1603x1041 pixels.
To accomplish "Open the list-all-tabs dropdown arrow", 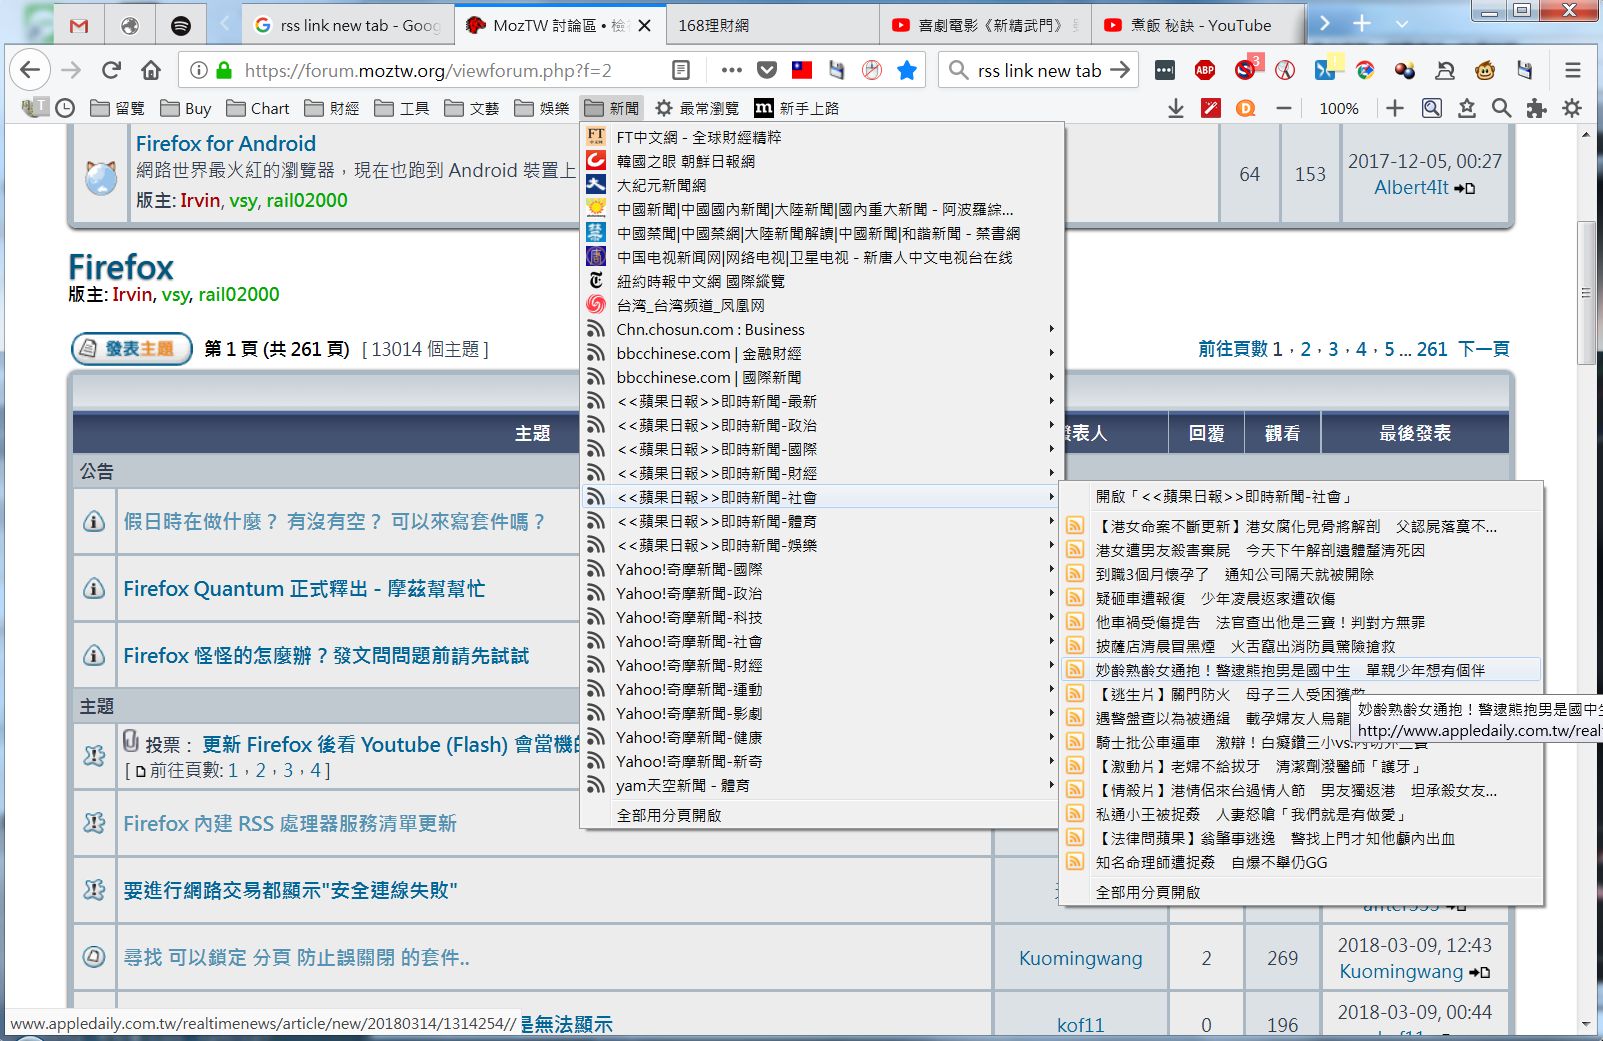I will (x=1401, y=24).
